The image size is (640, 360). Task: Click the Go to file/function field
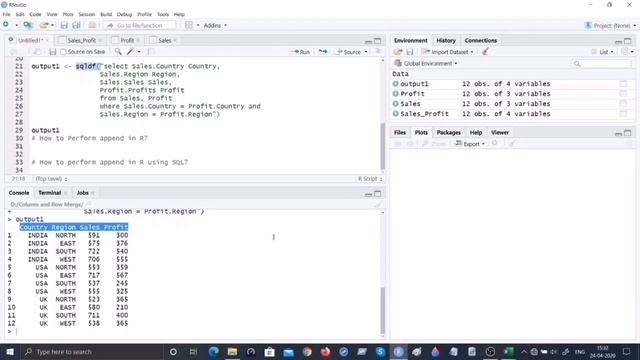coord(140,25)
